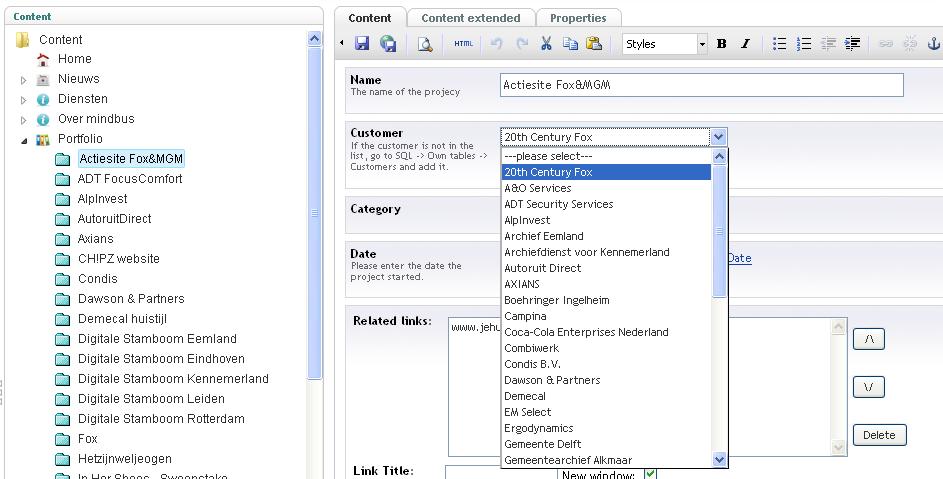Click the Home house icon
943x479 pixels.
pos(43,60)
